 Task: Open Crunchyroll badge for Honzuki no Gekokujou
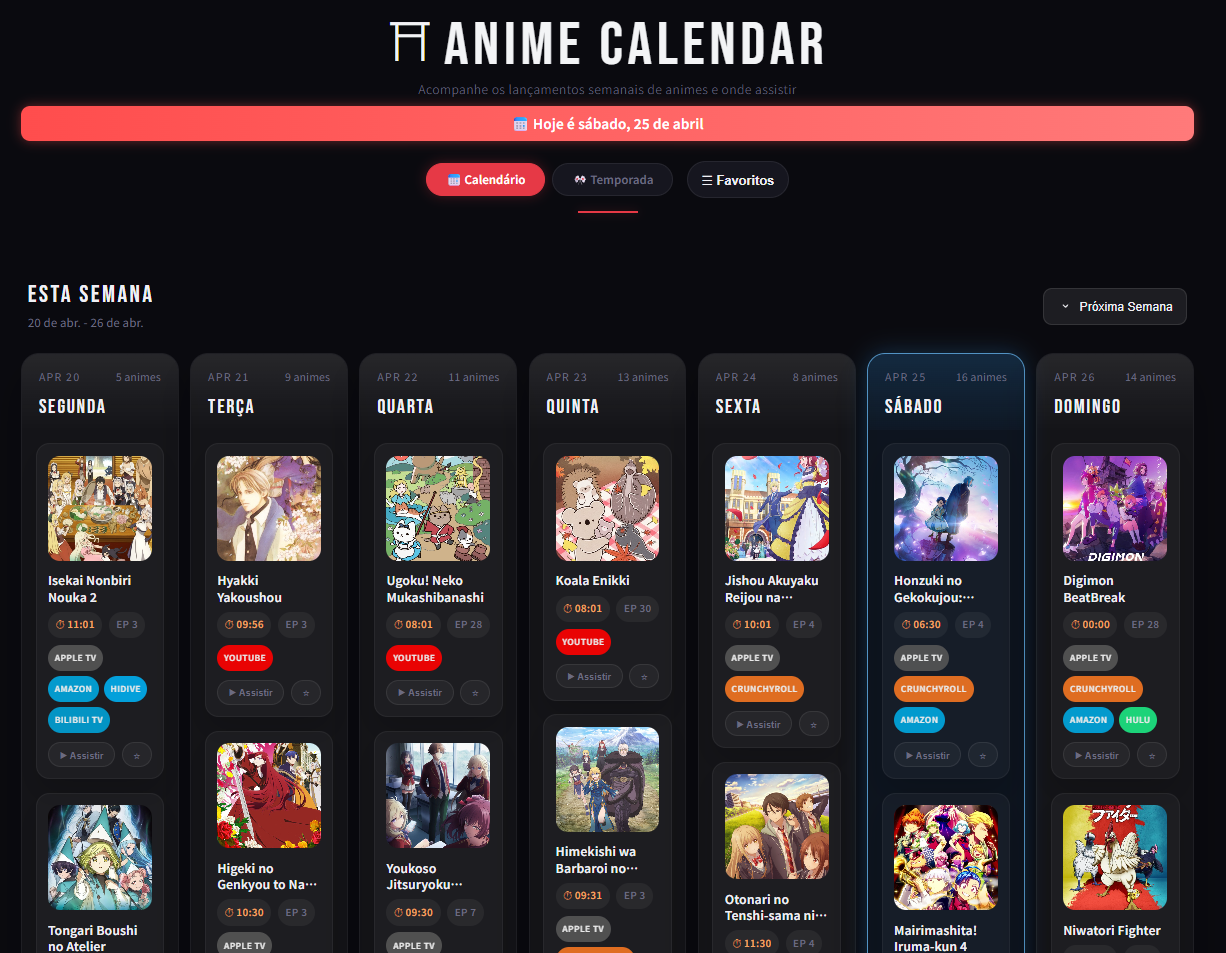click(x=933, y=689)
